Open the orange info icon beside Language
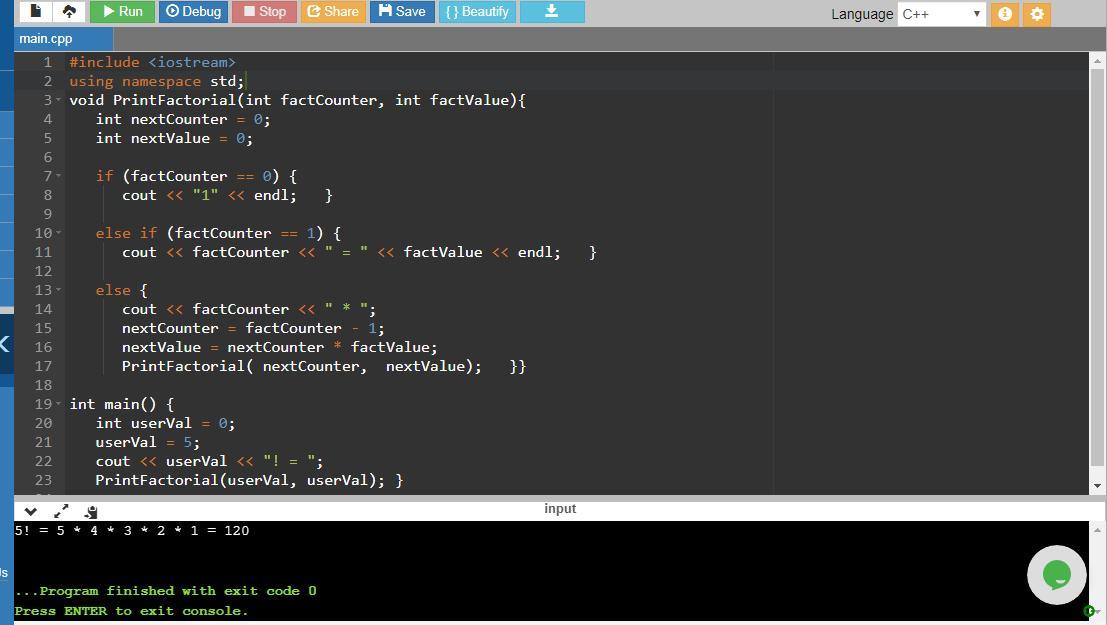1107x625 pixels. coord(1005,14)
